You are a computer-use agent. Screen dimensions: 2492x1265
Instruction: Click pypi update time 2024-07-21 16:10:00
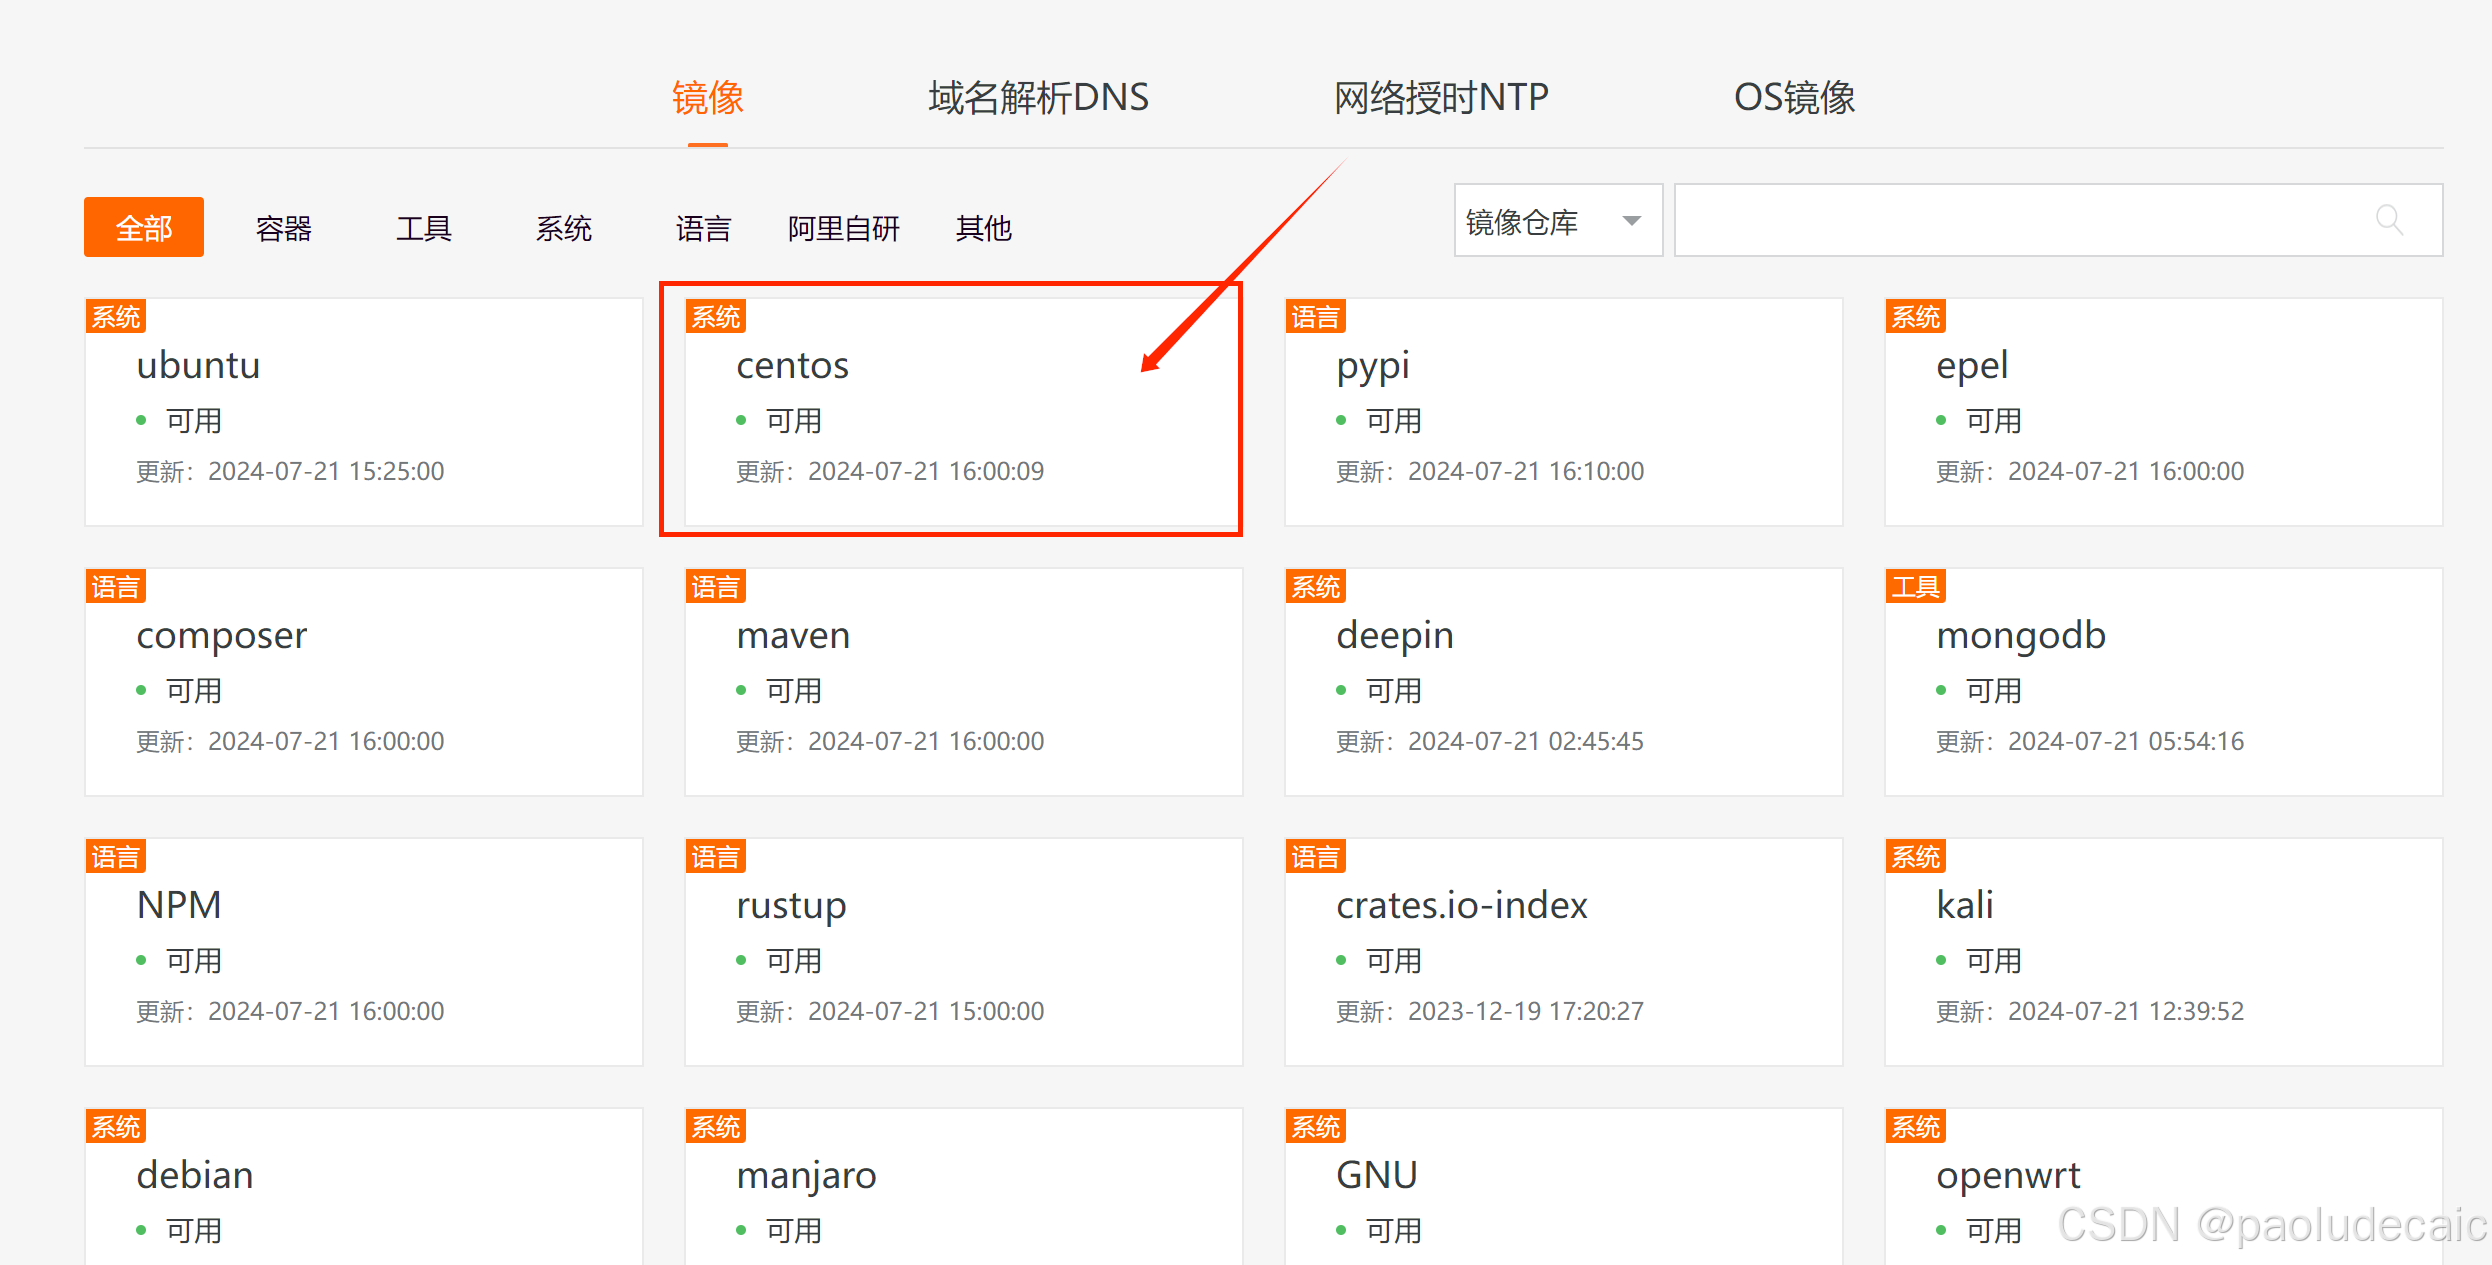tap(1526, 471)
